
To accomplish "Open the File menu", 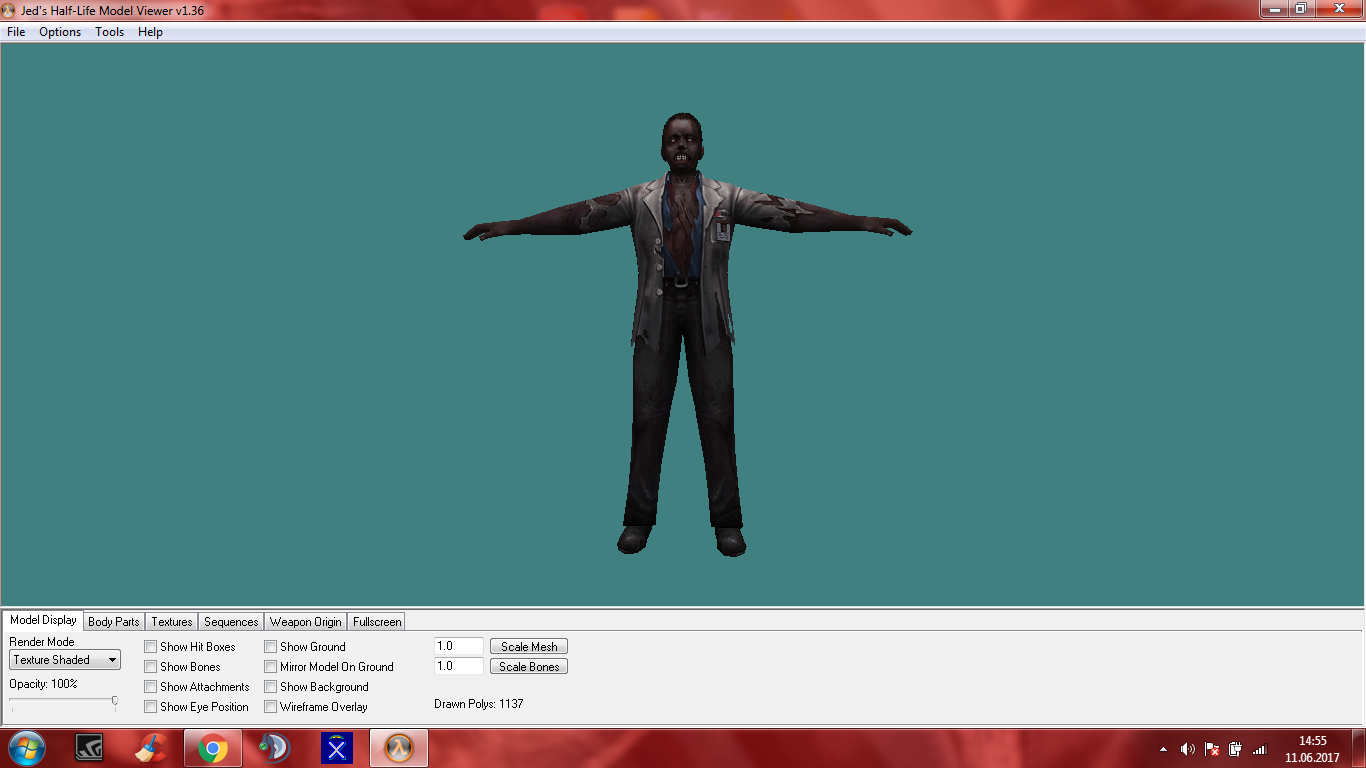I will click(16, 32).
